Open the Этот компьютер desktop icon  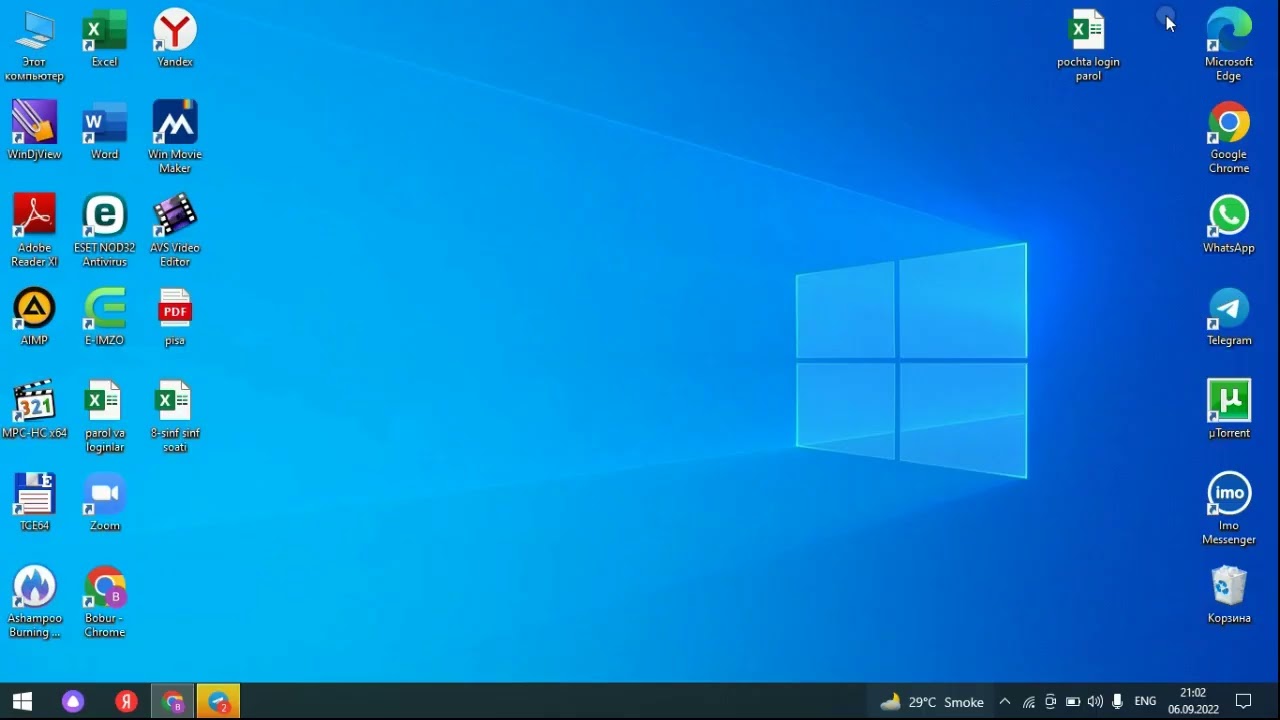click(34, 45)
